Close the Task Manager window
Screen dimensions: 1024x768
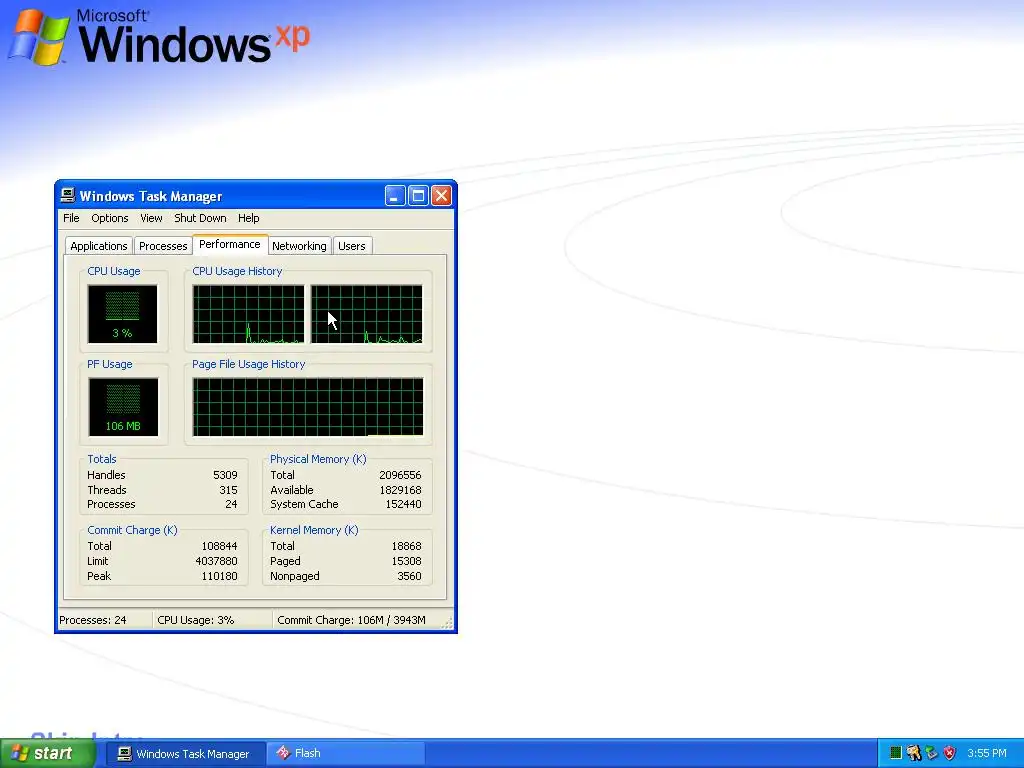pyautogui.click(x=441, y=195)
